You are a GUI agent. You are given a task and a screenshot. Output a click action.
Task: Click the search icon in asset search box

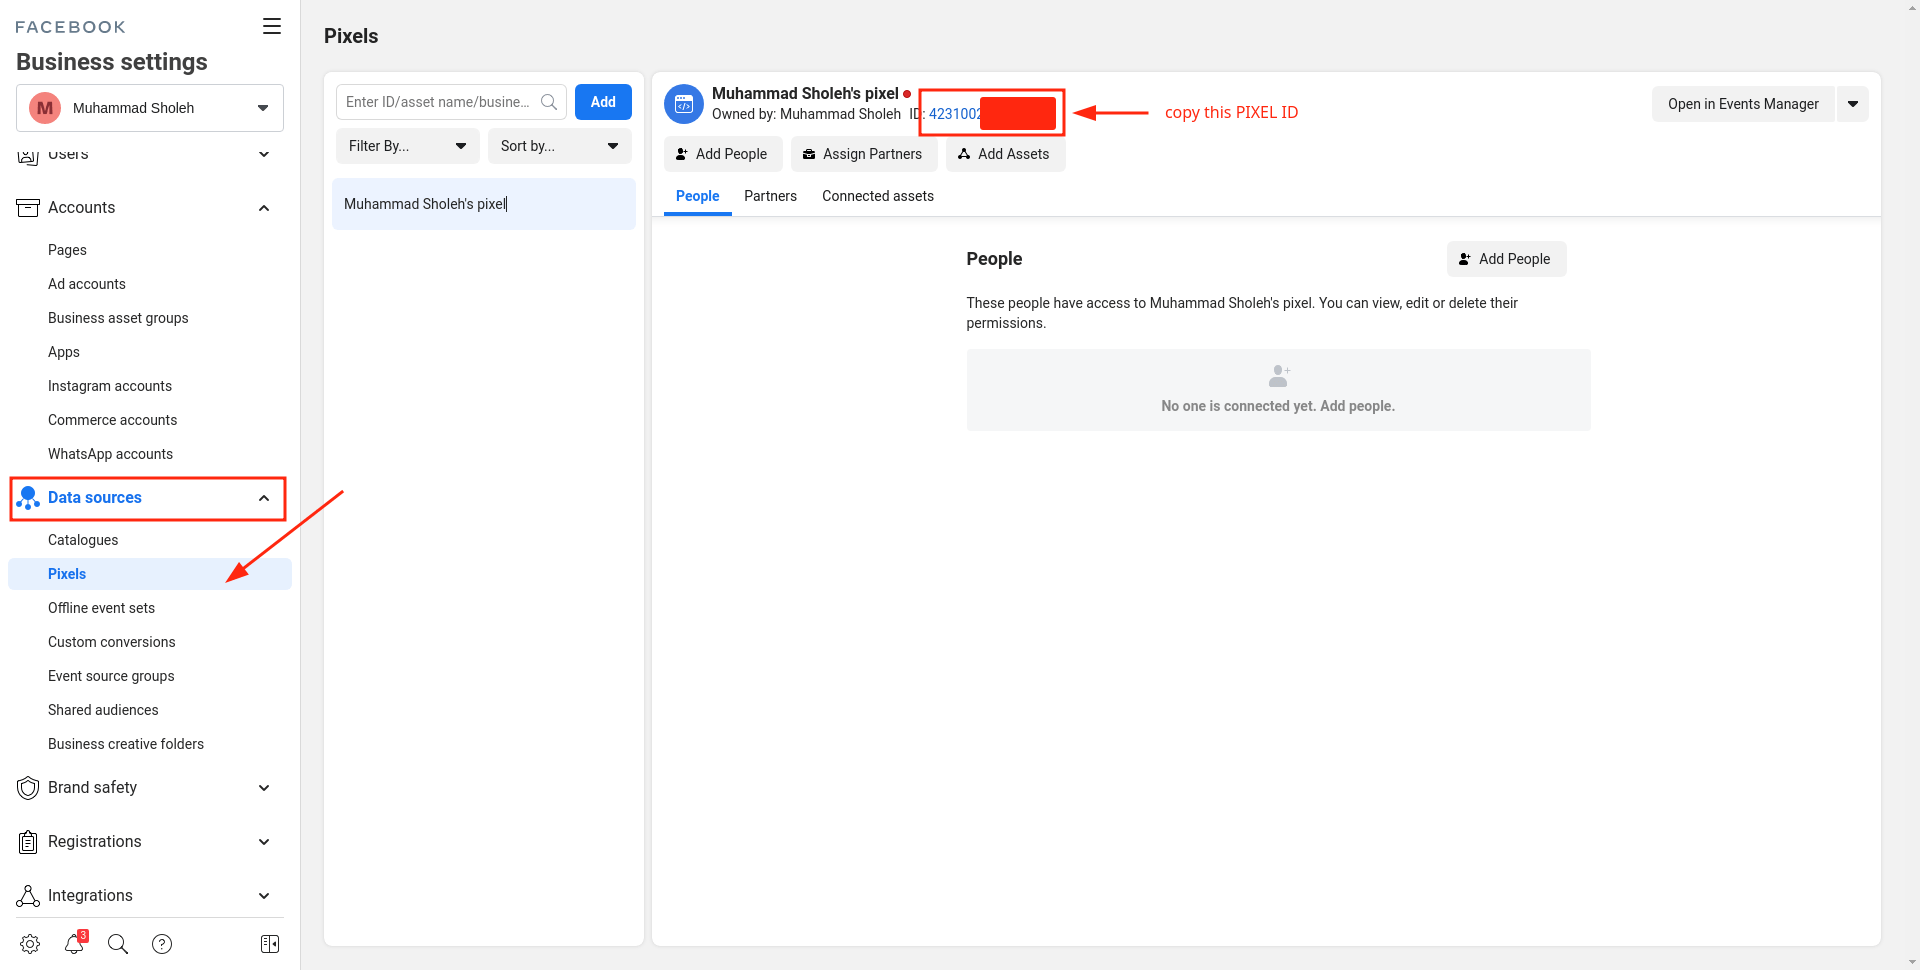549,102
